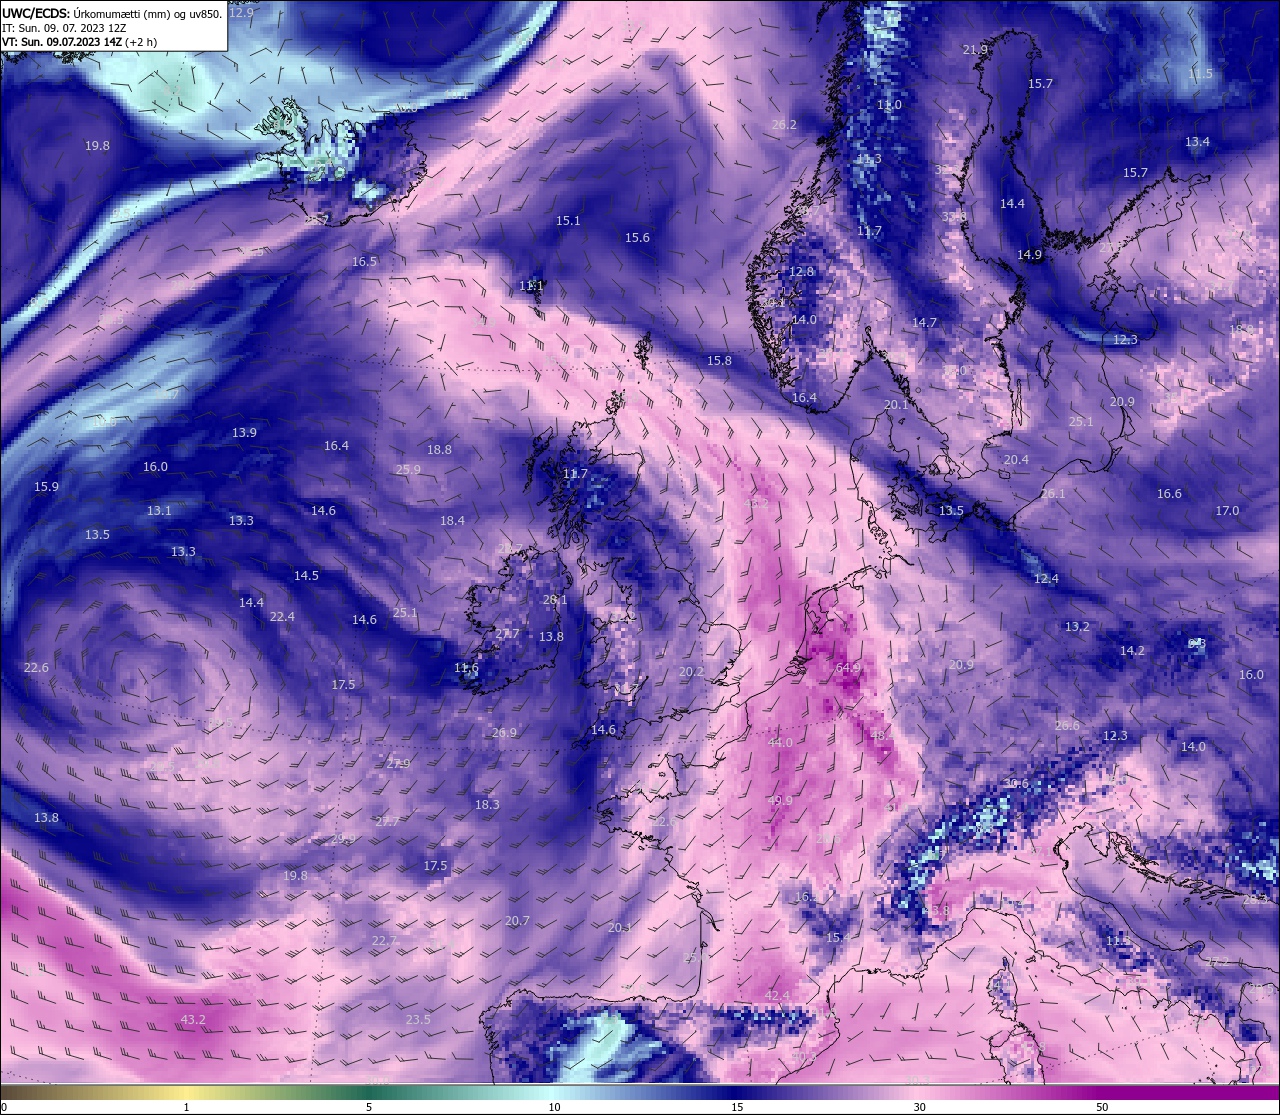Click the 27.9 value label

coord(398,764)
